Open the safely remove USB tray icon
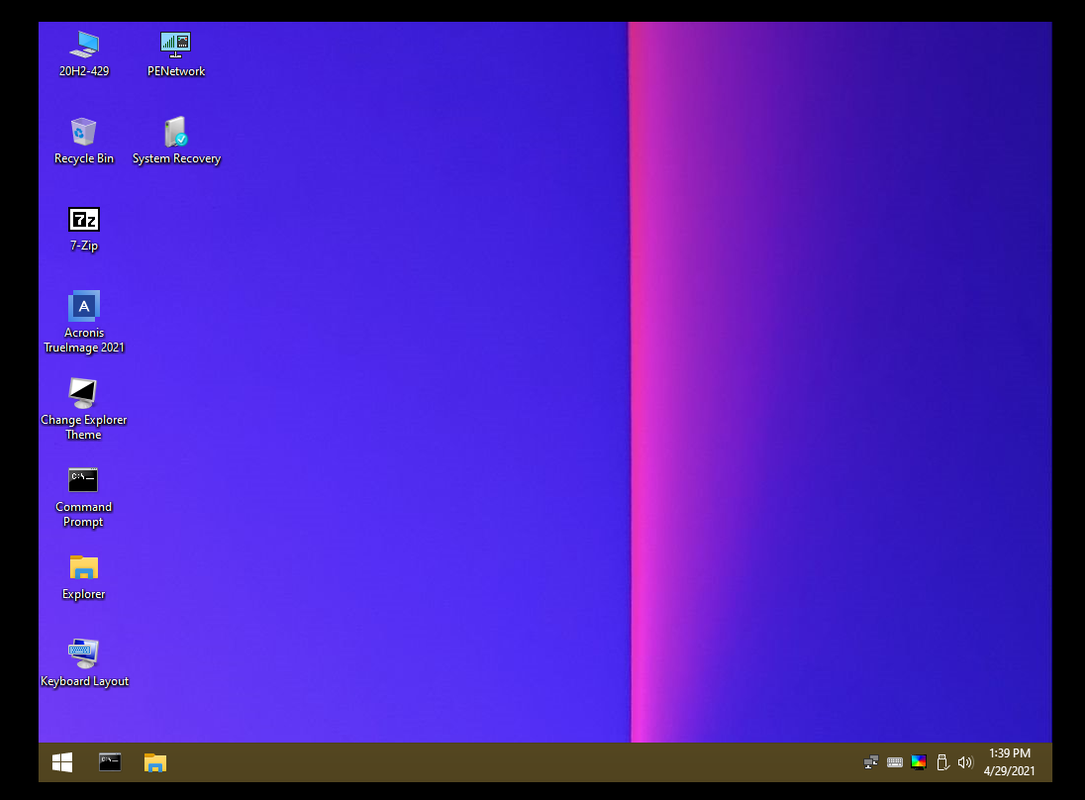The image size is (1085, 800). pos(942,763)
